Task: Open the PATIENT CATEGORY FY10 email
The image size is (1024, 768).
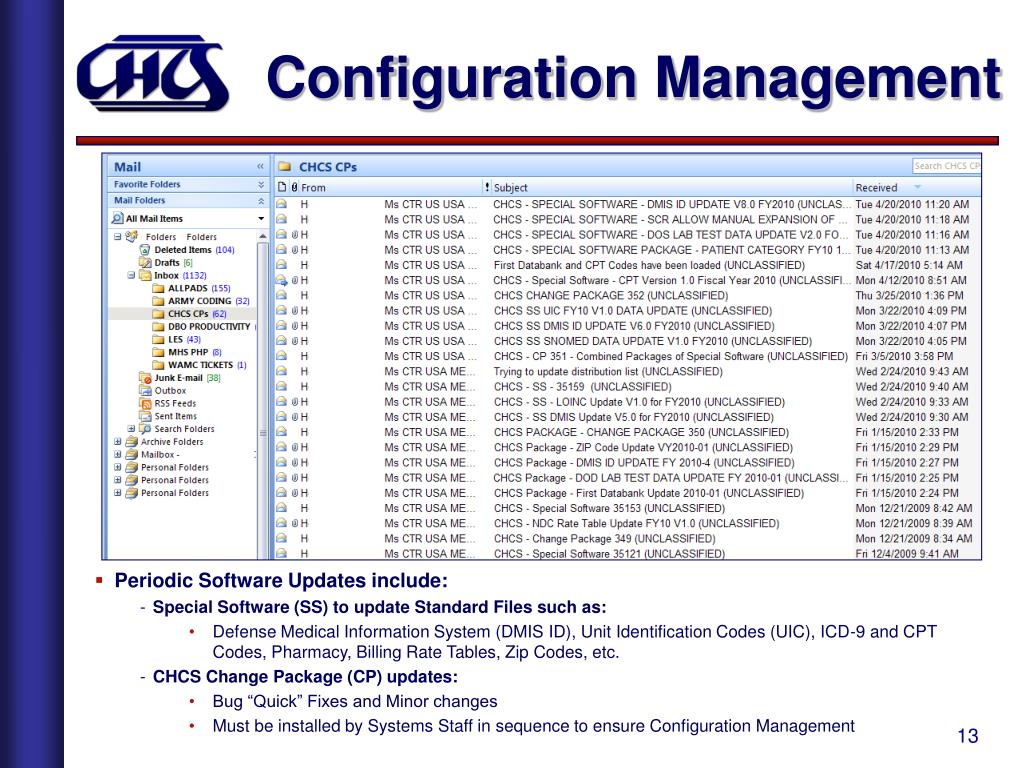Action: coord(628,250)
